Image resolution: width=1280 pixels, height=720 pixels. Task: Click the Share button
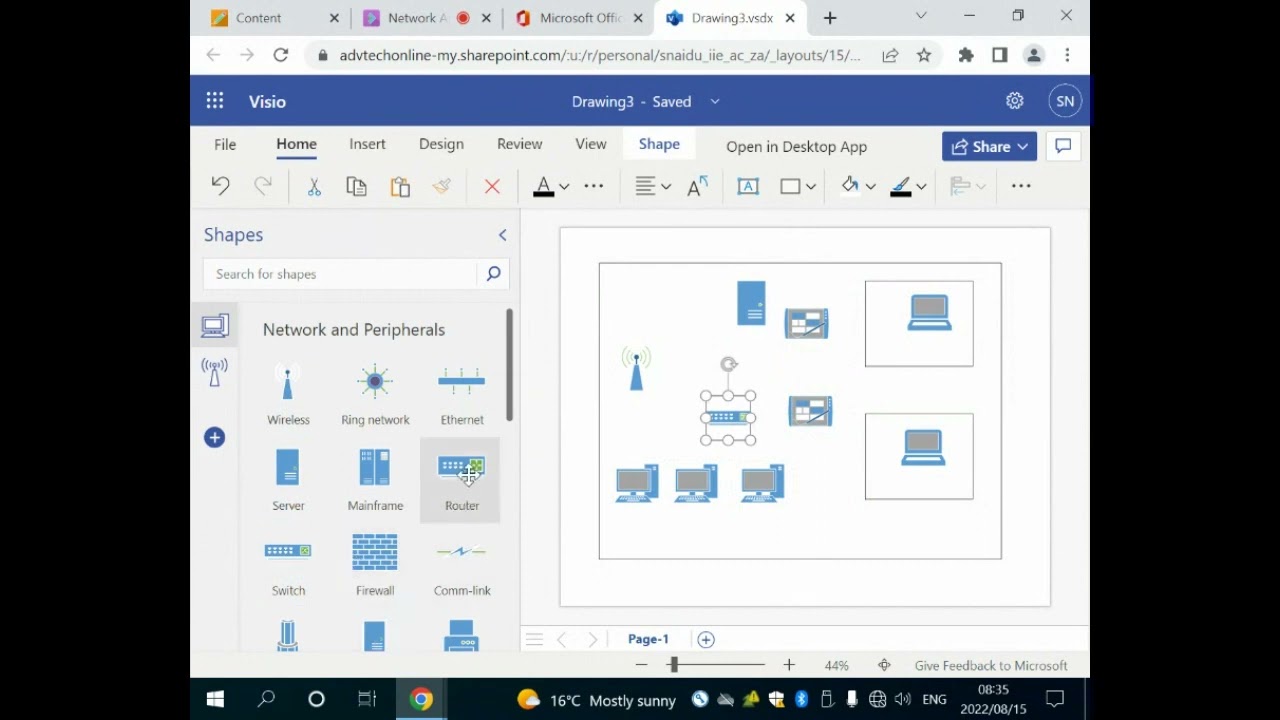pos(990,146)
